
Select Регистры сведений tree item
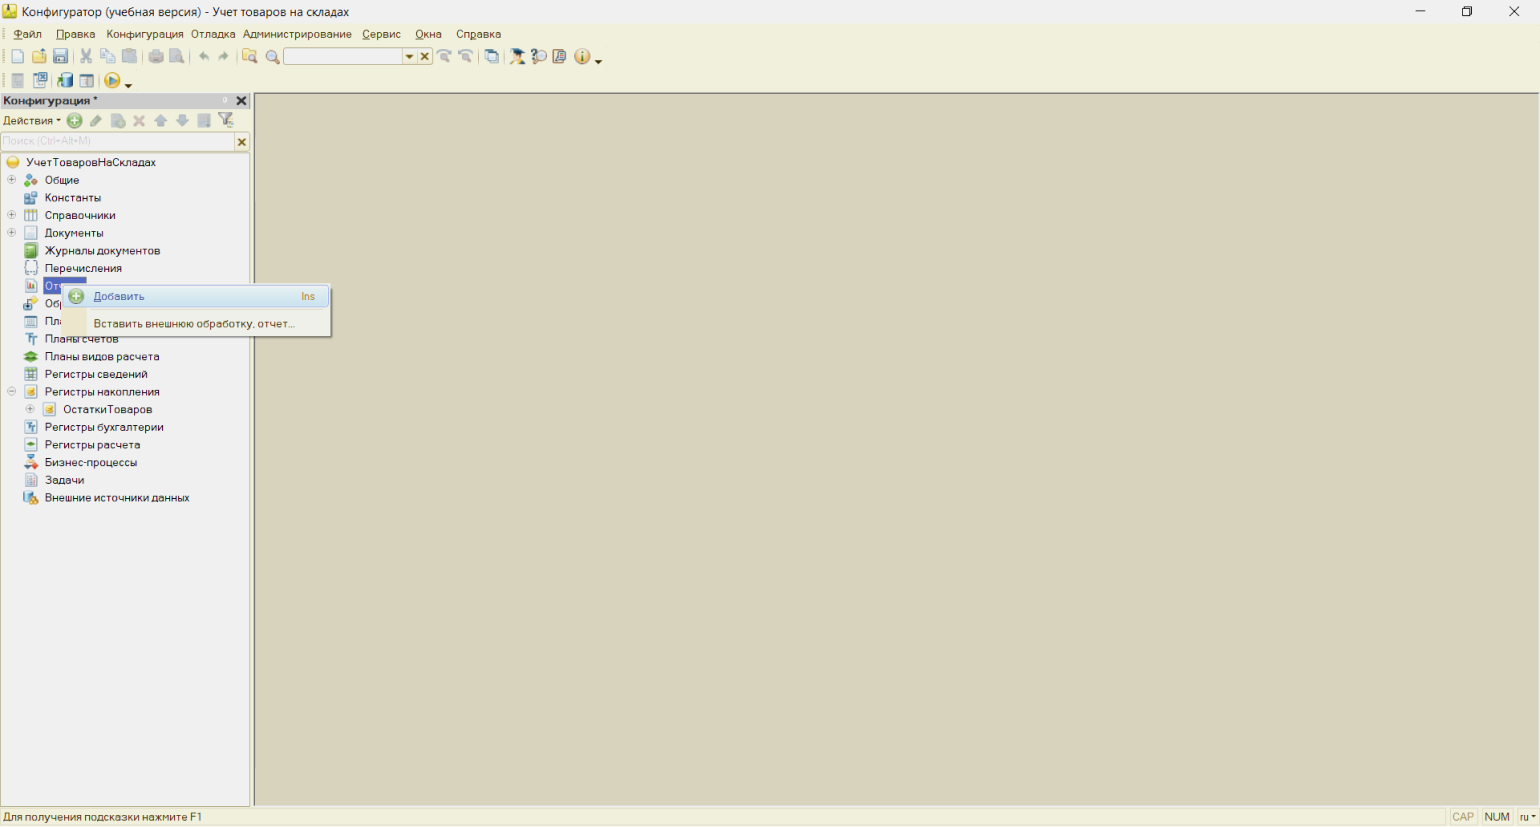(96, 374)
